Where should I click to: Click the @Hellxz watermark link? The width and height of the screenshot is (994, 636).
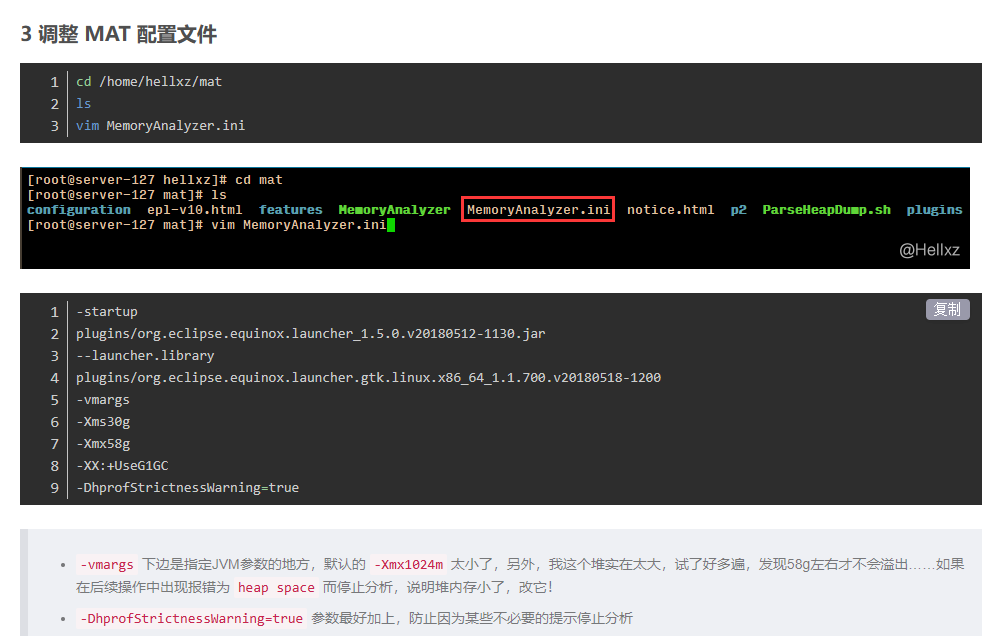pos(932,250)
